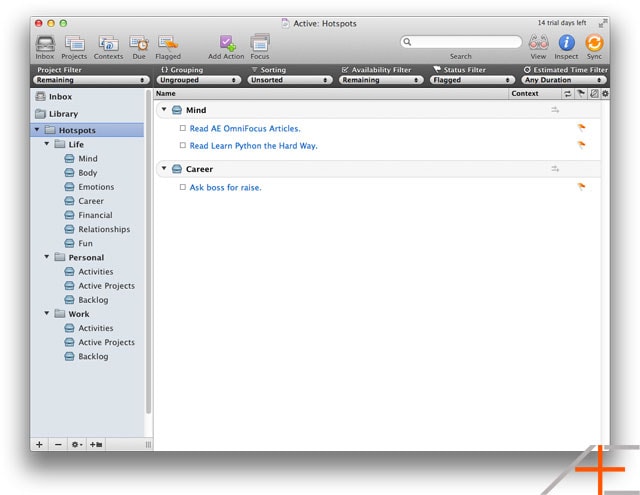Show Due items via toolbar icon
640x495 pixels.
click(139, 44)
